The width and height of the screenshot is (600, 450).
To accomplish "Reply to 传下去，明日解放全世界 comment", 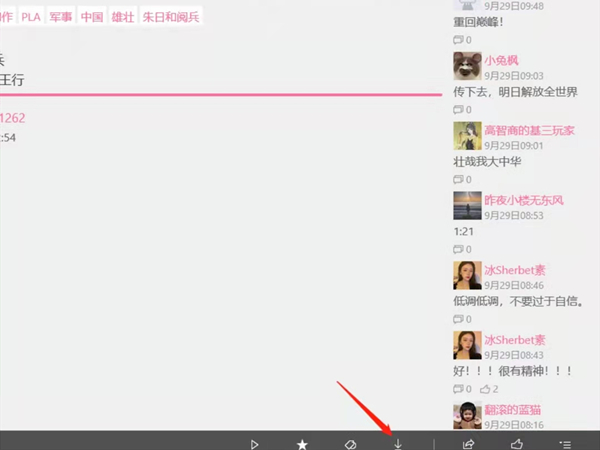I will pyautogui.click(x=462, y=110).
